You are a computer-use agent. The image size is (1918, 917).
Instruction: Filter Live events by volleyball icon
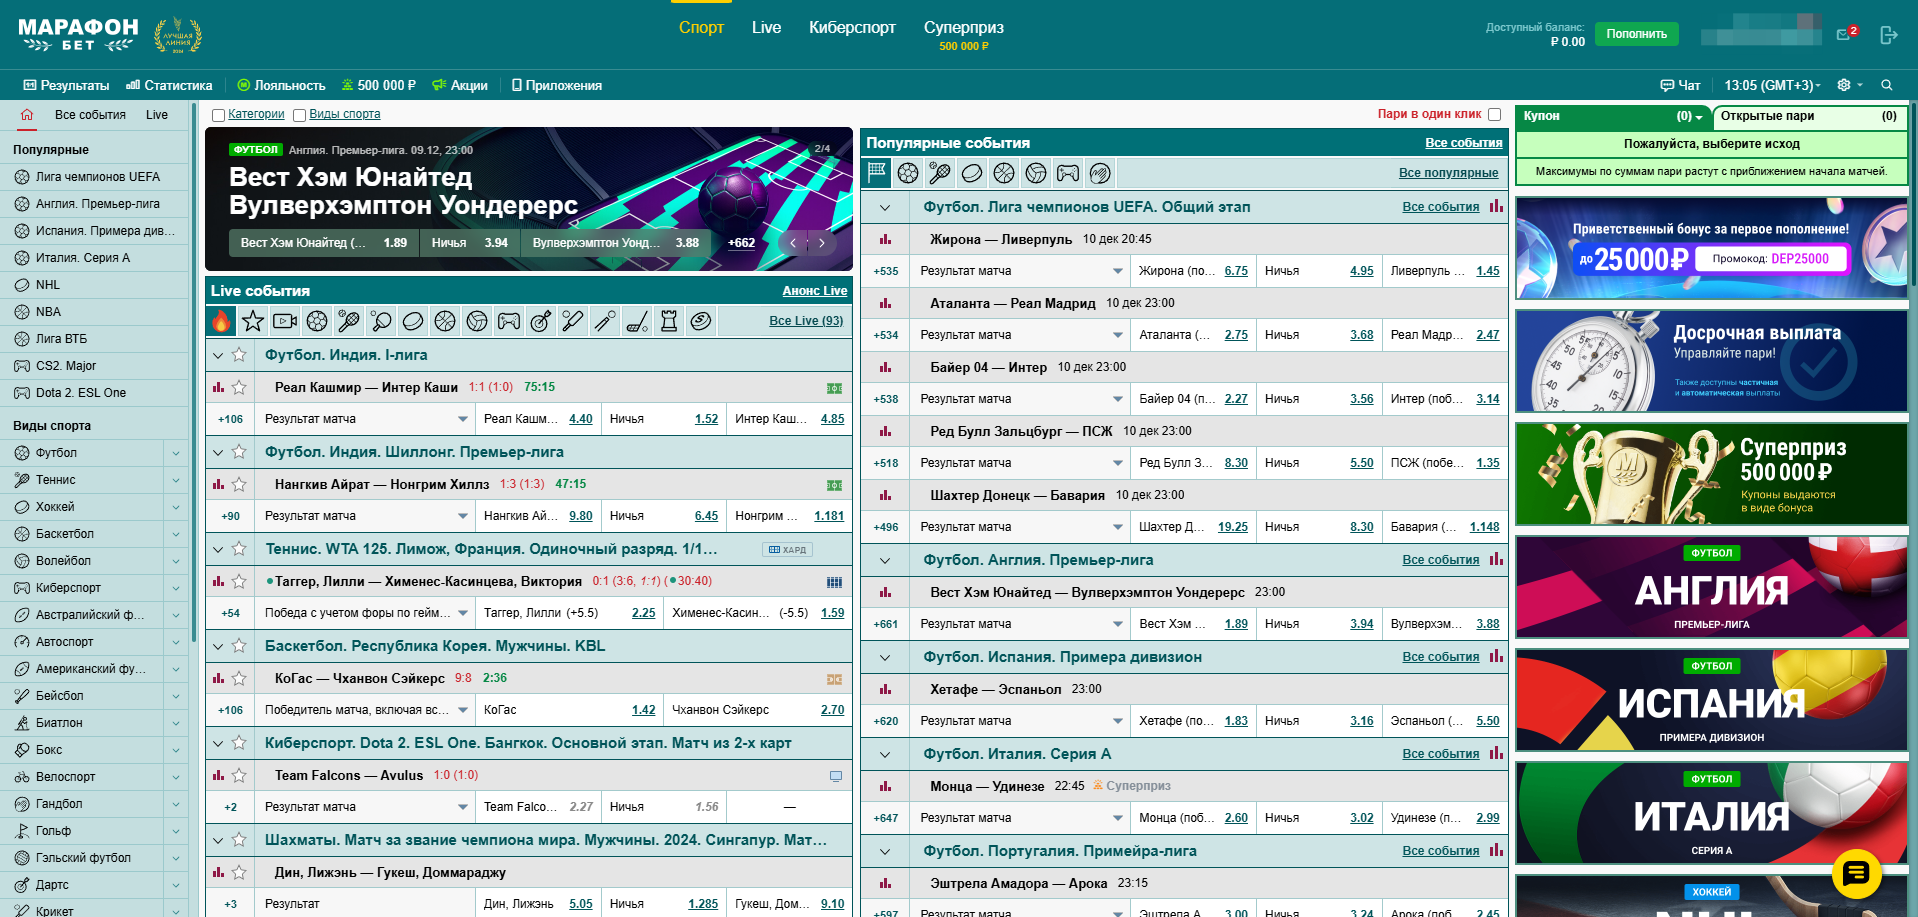pos(477,321)
